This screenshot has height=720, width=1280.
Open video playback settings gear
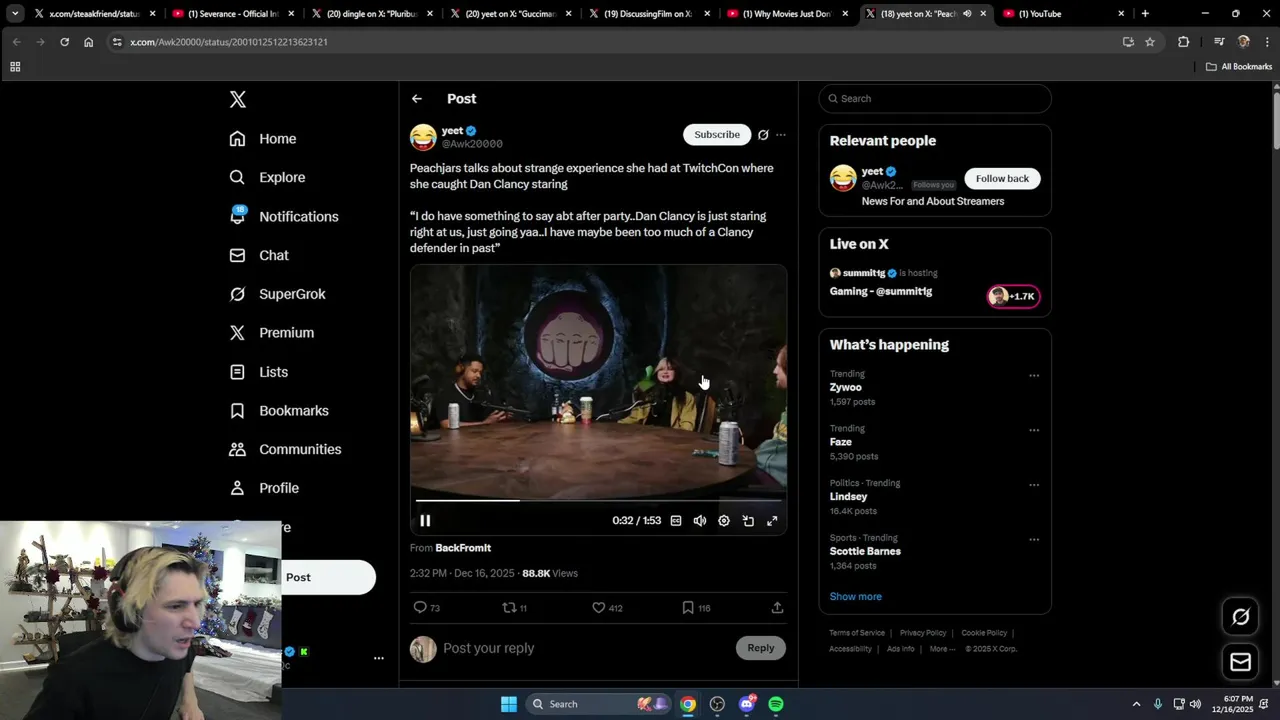724,521
